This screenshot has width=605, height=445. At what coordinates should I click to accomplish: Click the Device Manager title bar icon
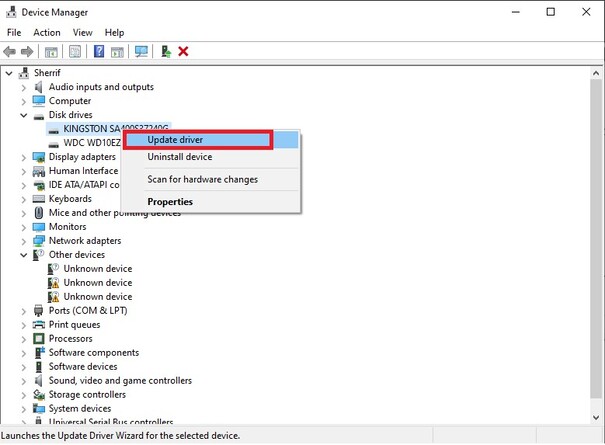click(x=11, y=12)
